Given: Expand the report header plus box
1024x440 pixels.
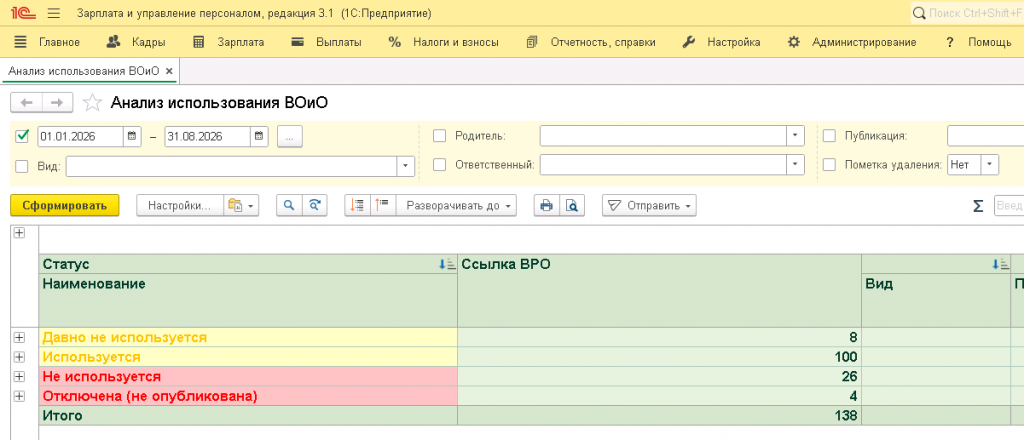Looking at the screenshot, I should [19, 233].
